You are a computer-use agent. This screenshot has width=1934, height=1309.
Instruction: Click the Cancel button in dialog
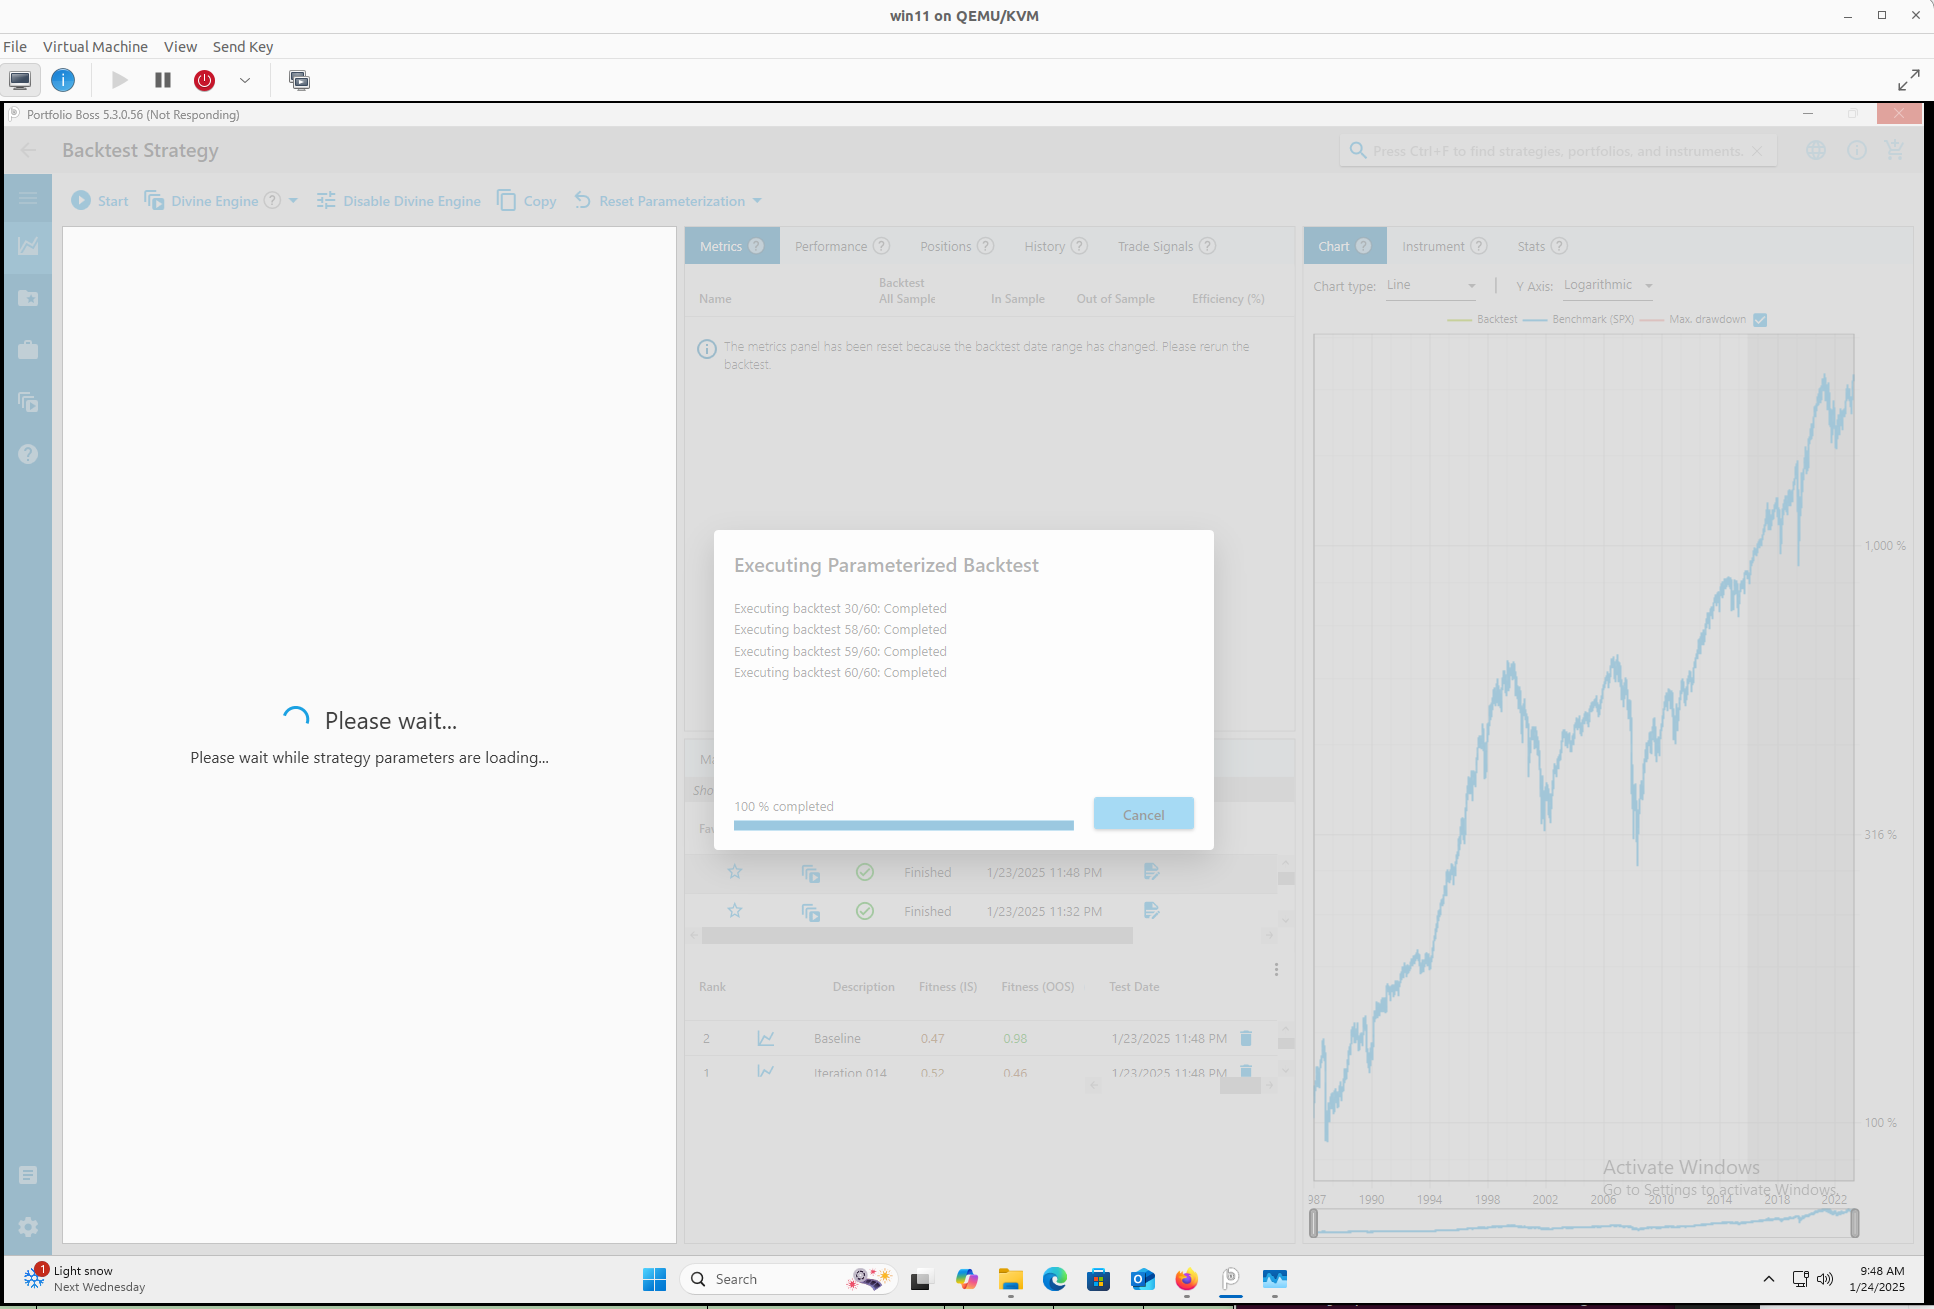1143,814
